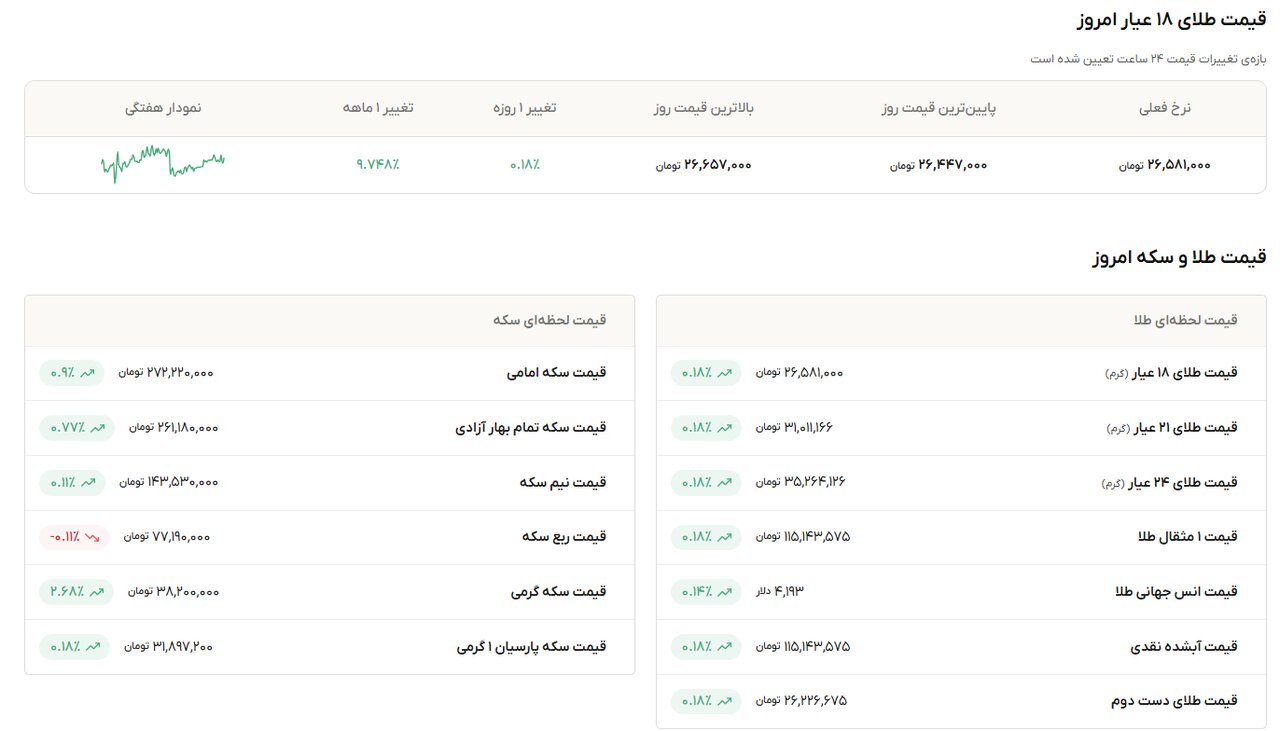Click the نرخ فعلی column header

[1165, 108]
